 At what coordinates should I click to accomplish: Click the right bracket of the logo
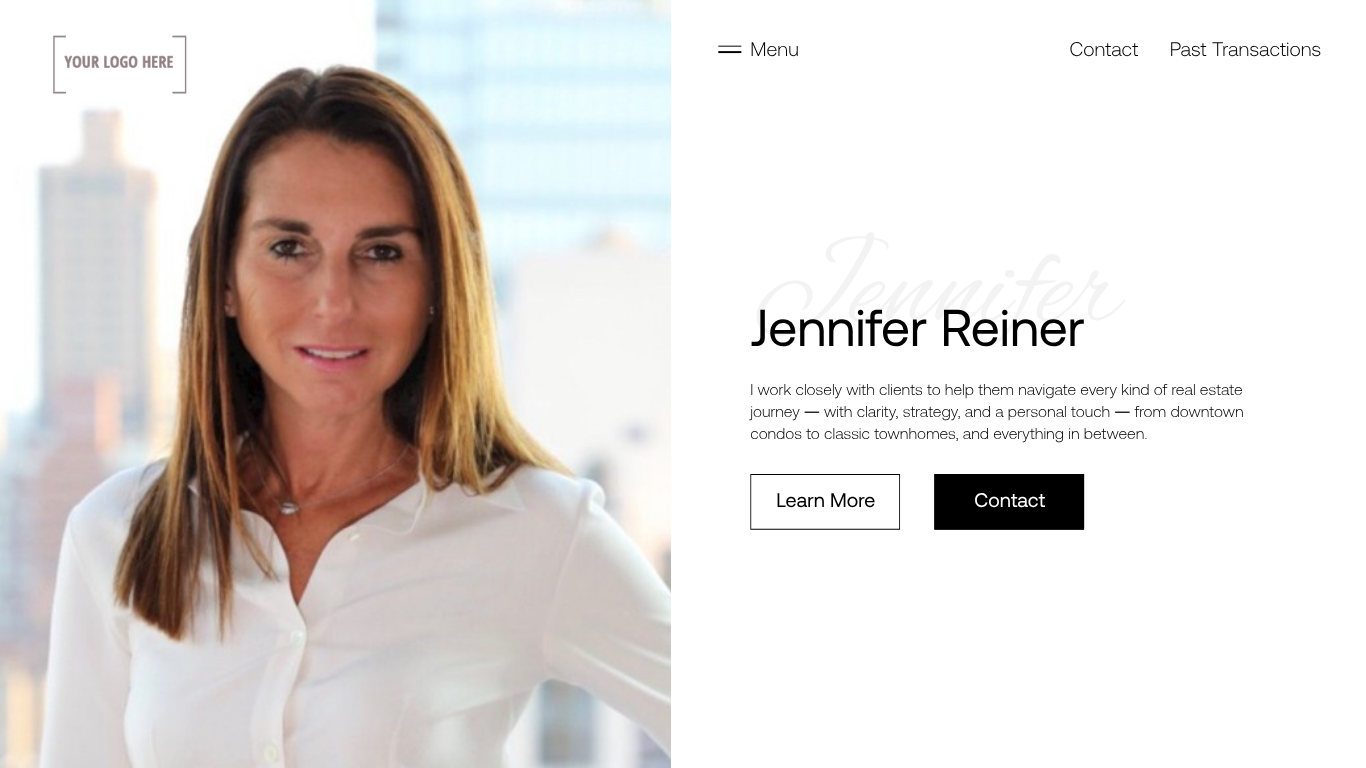[180, 64]
